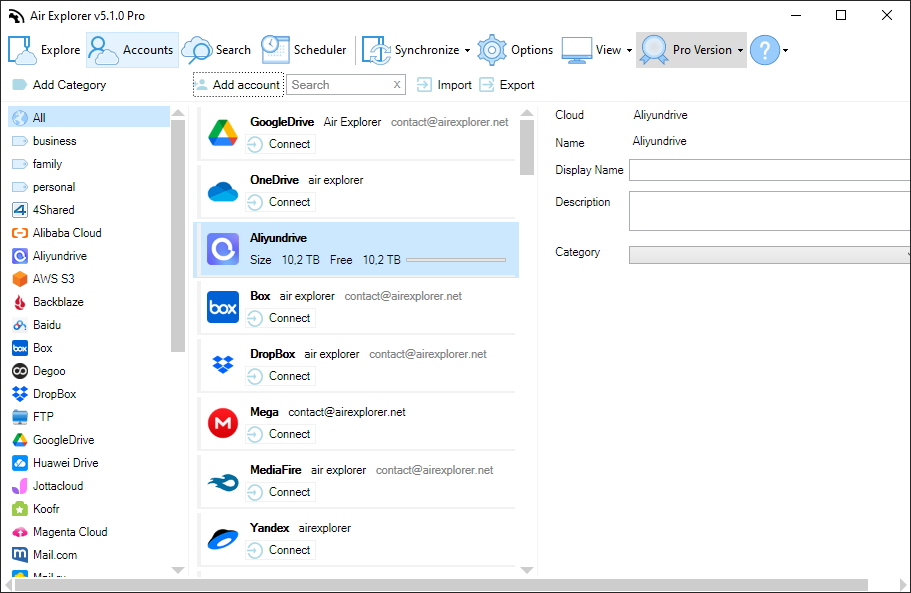Select the All category

[x=89, y=117]
